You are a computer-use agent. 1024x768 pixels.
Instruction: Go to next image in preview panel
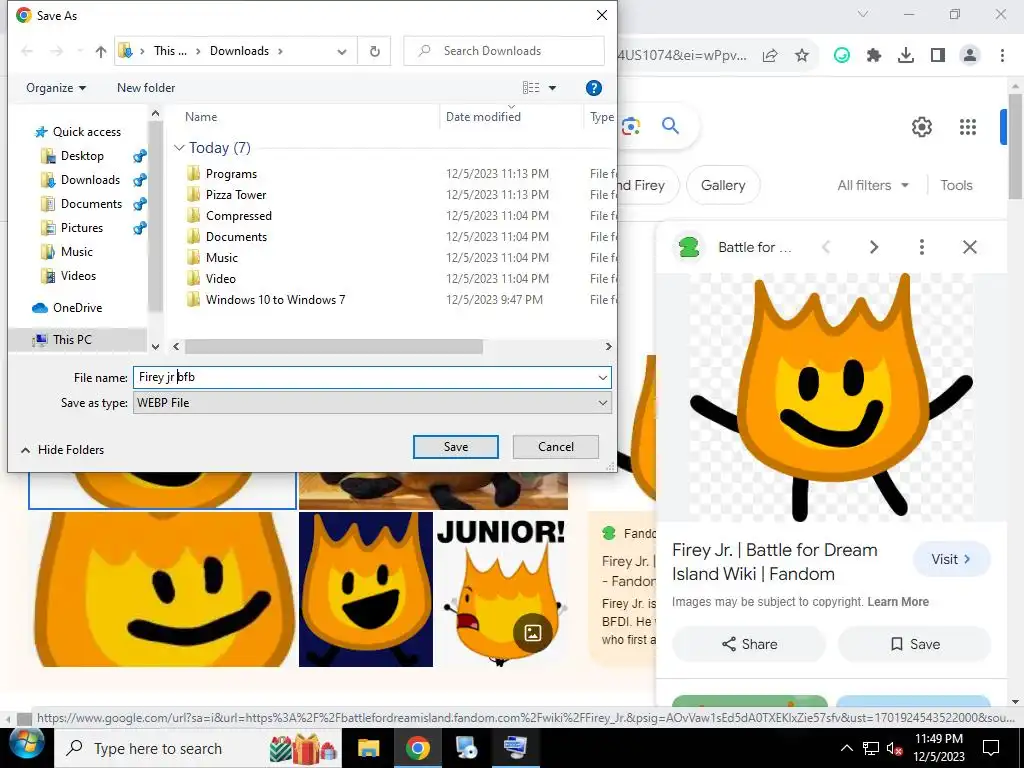874,247
